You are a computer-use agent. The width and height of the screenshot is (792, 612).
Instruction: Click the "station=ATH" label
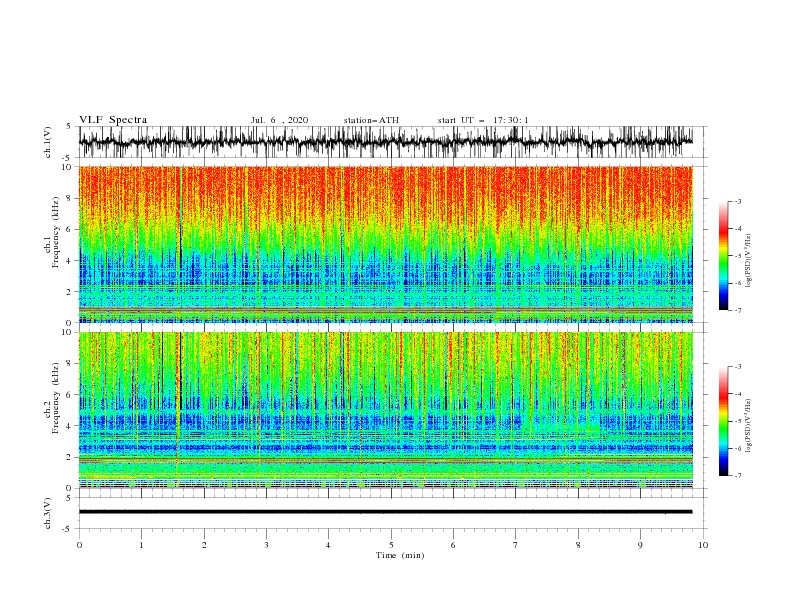point(371,120)
